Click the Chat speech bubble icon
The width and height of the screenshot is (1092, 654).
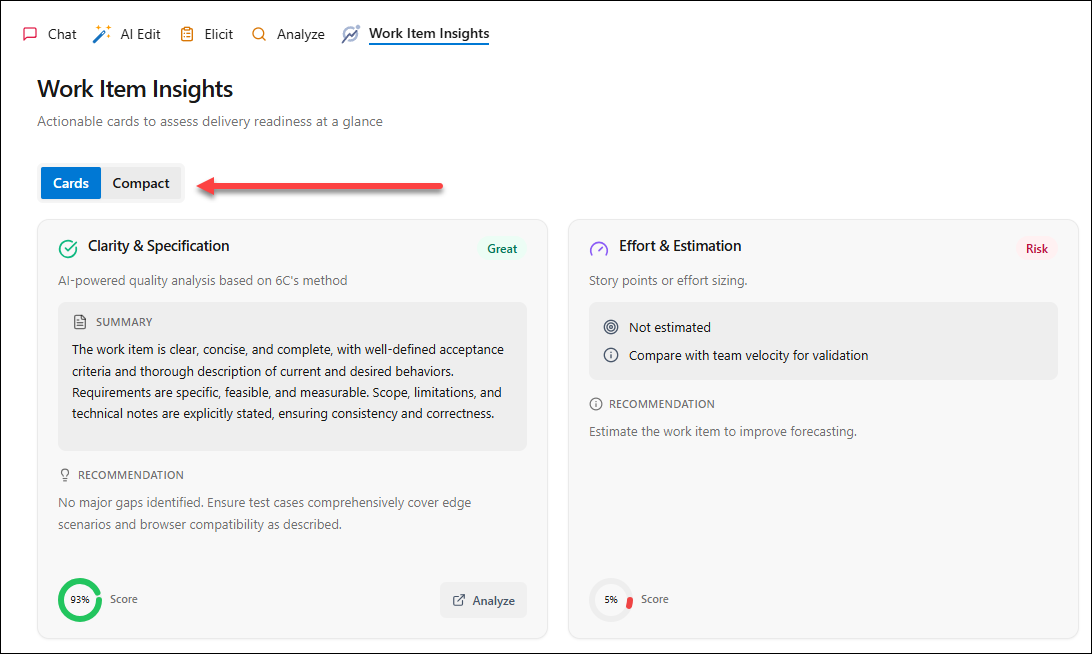point(30,34)
